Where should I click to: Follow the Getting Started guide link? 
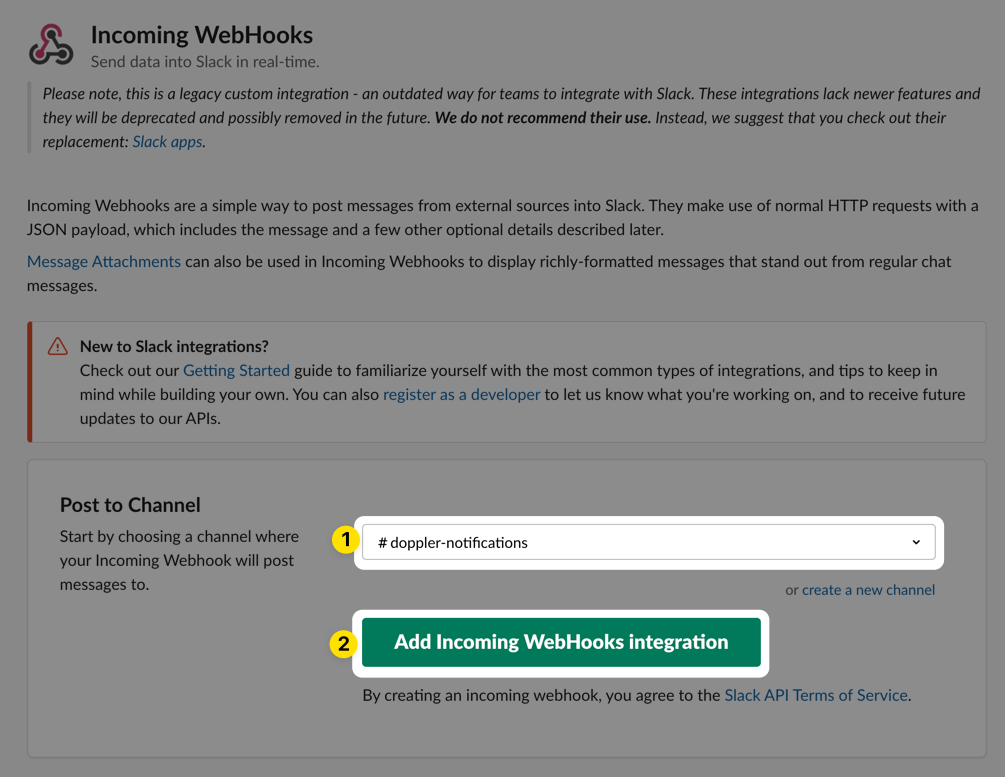click(237, 371)
